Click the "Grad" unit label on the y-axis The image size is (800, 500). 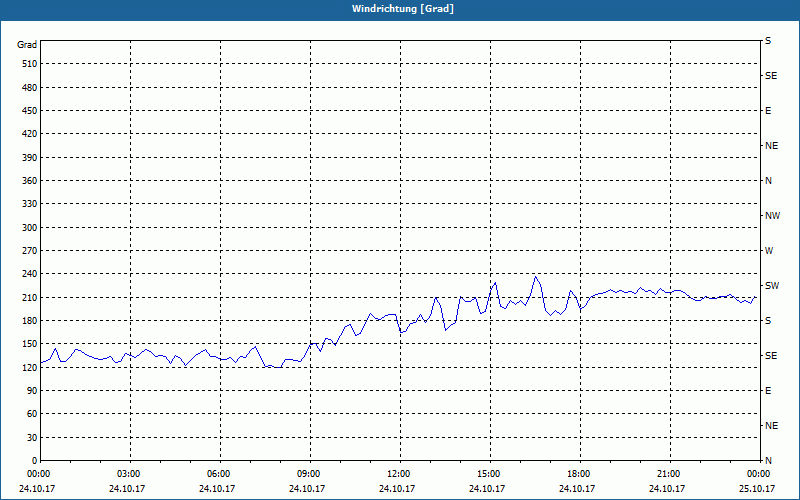point(27,45)
